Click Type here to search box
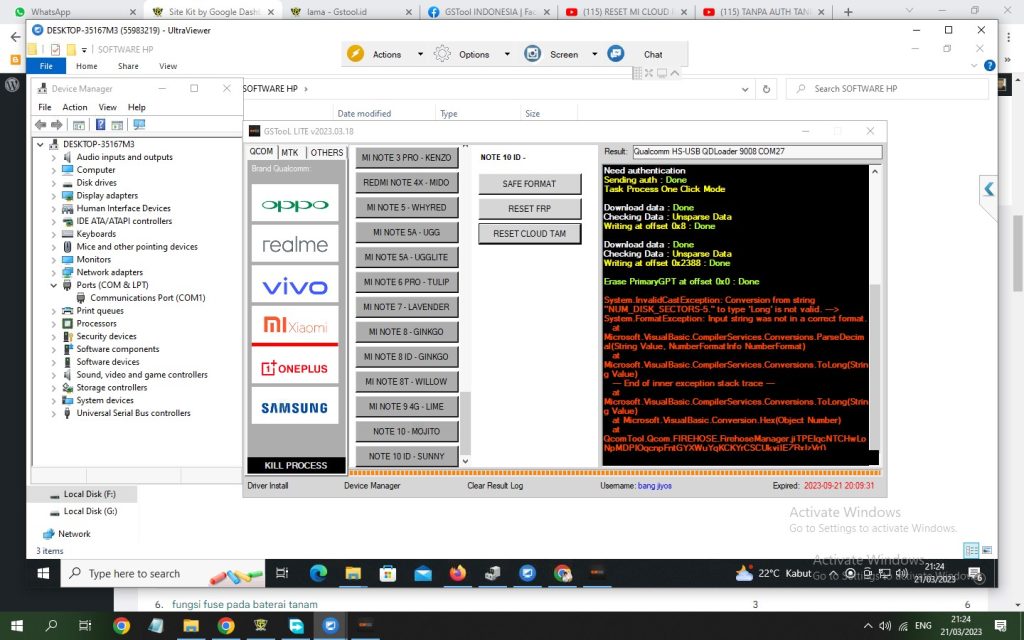The height and width of the screenshot is (640, 1024). click(x=163, y=573)
